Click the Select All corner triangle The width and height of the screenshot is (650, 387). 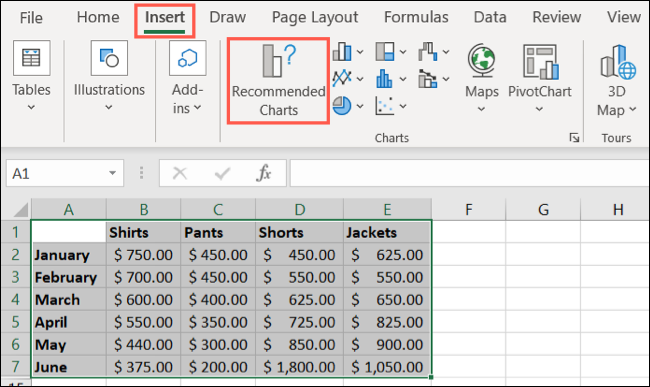click(20, 210)
